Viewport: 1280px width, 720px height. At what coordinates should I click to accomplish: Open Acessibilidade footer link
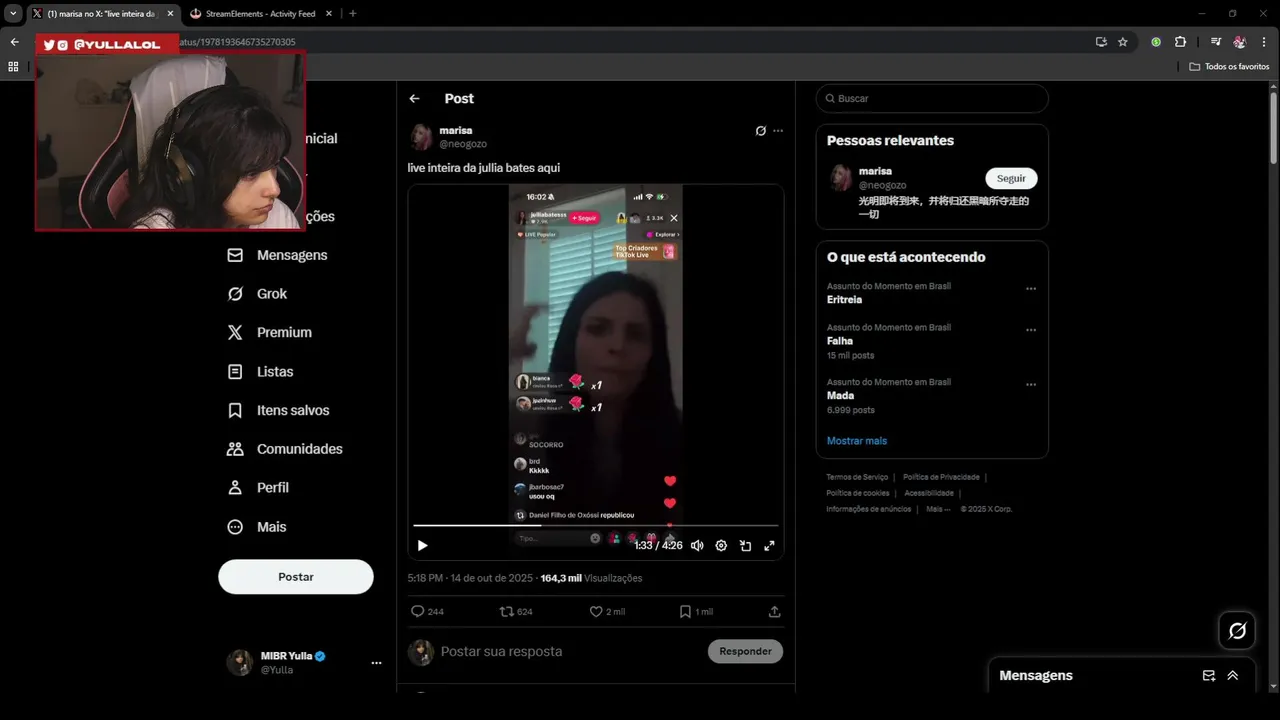[929, 493]
